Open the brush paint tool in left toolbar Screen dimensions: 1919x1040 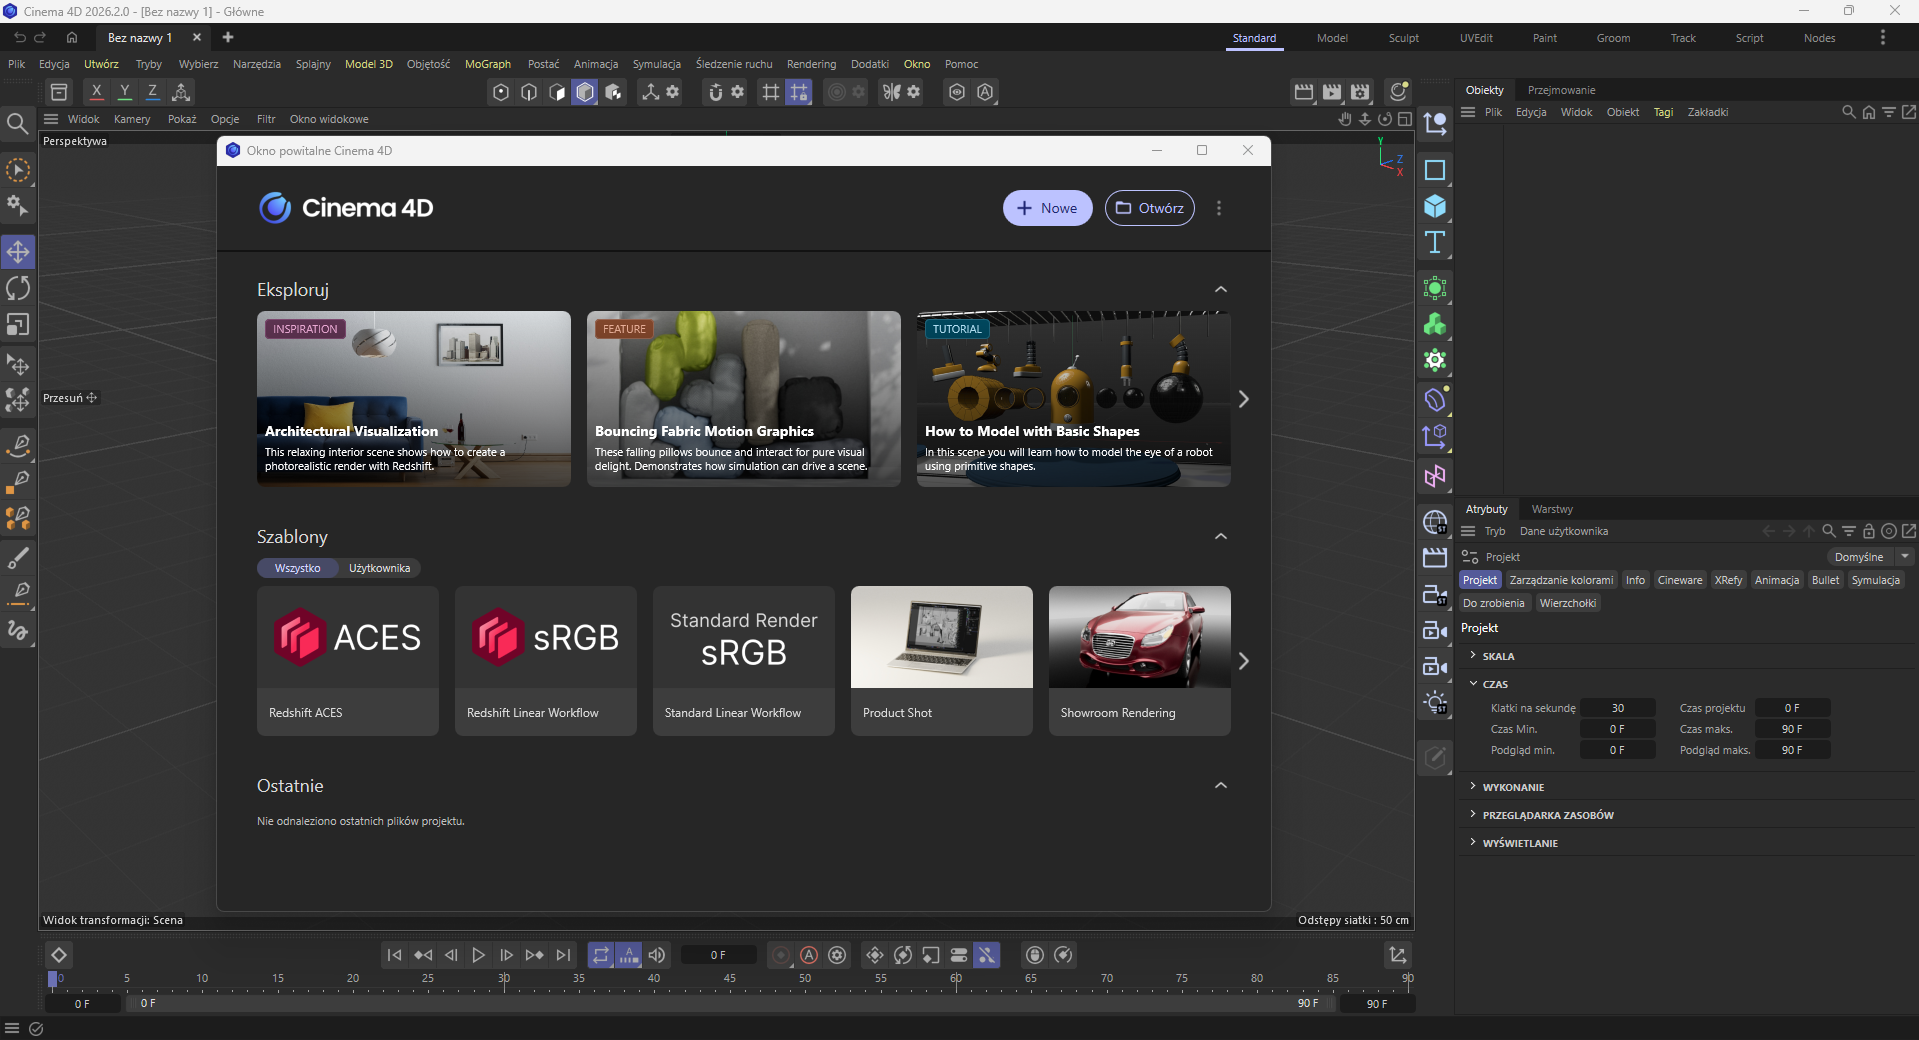tap(18, 557)
